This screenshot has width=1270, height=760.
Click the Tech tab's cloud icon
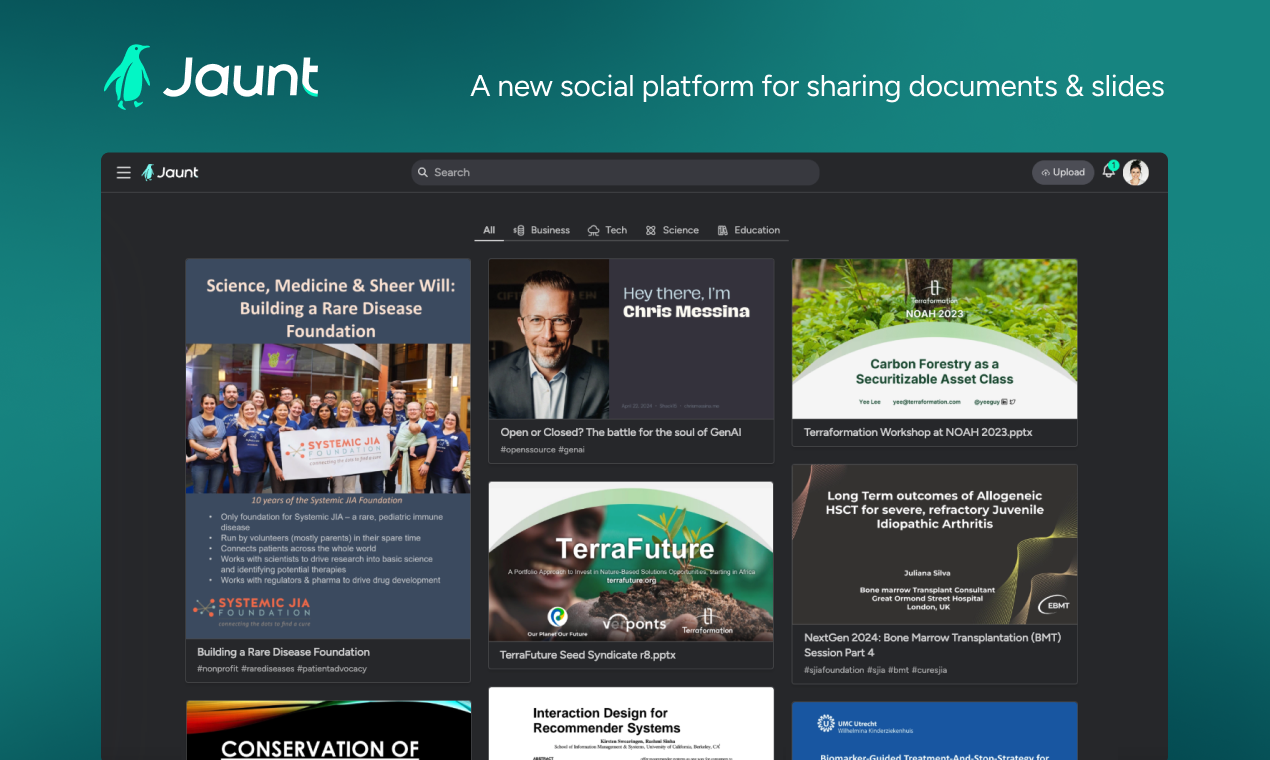(x=594, y=230)
